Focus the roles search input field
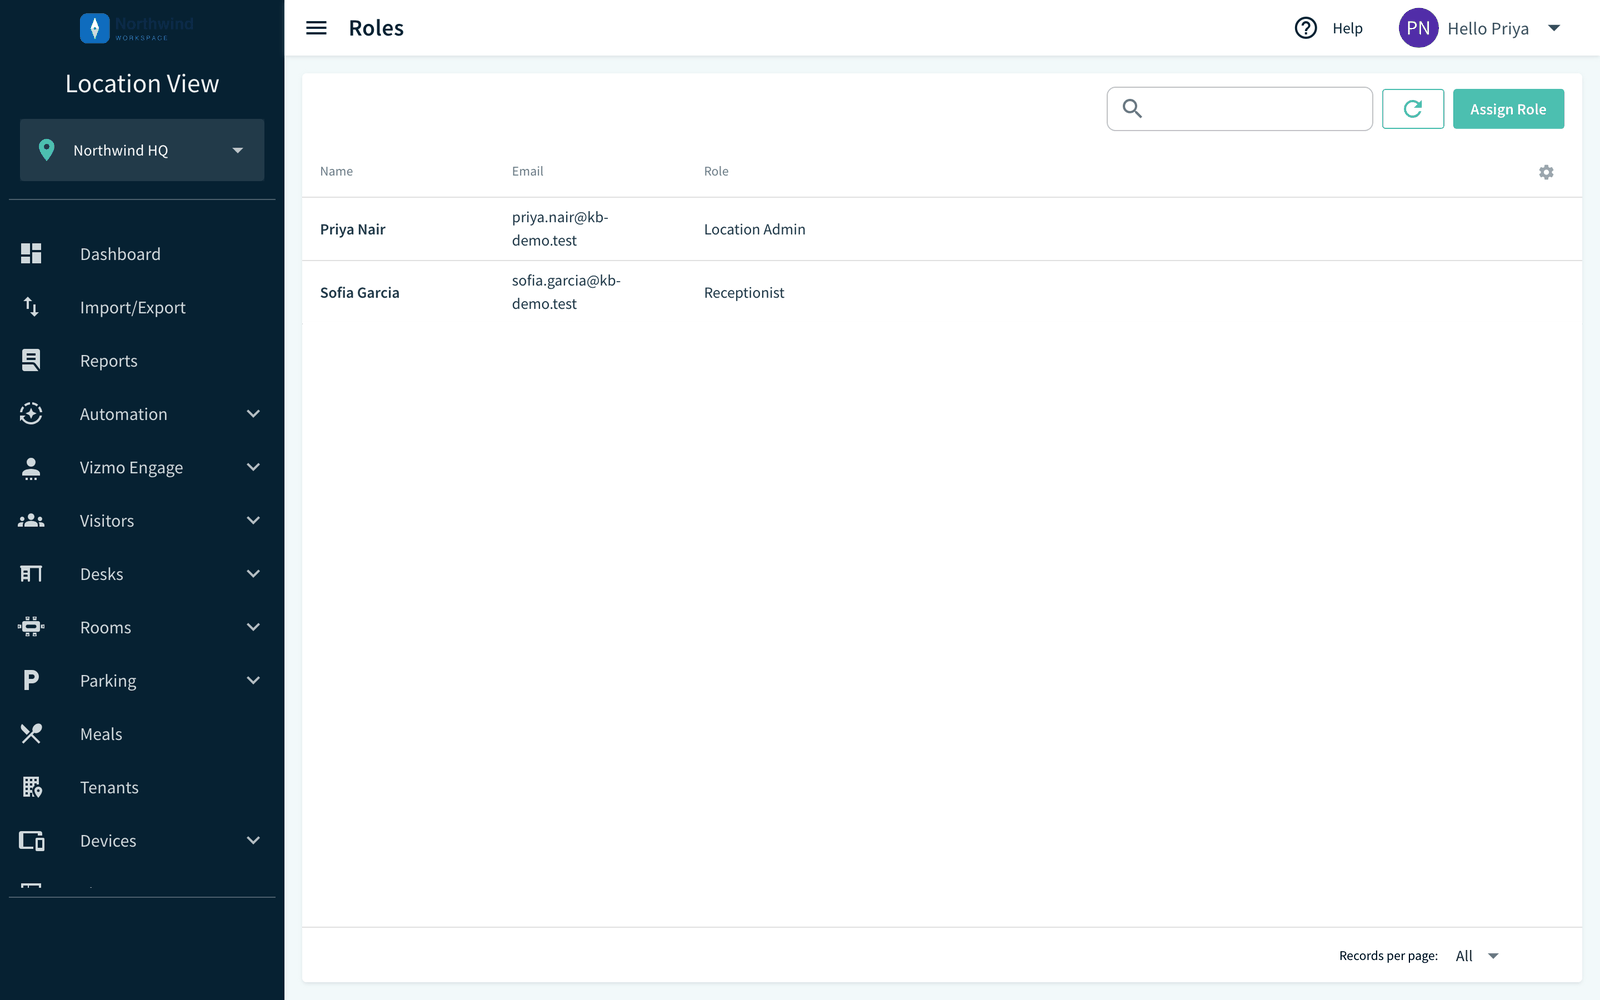 tap(1240, 109)
